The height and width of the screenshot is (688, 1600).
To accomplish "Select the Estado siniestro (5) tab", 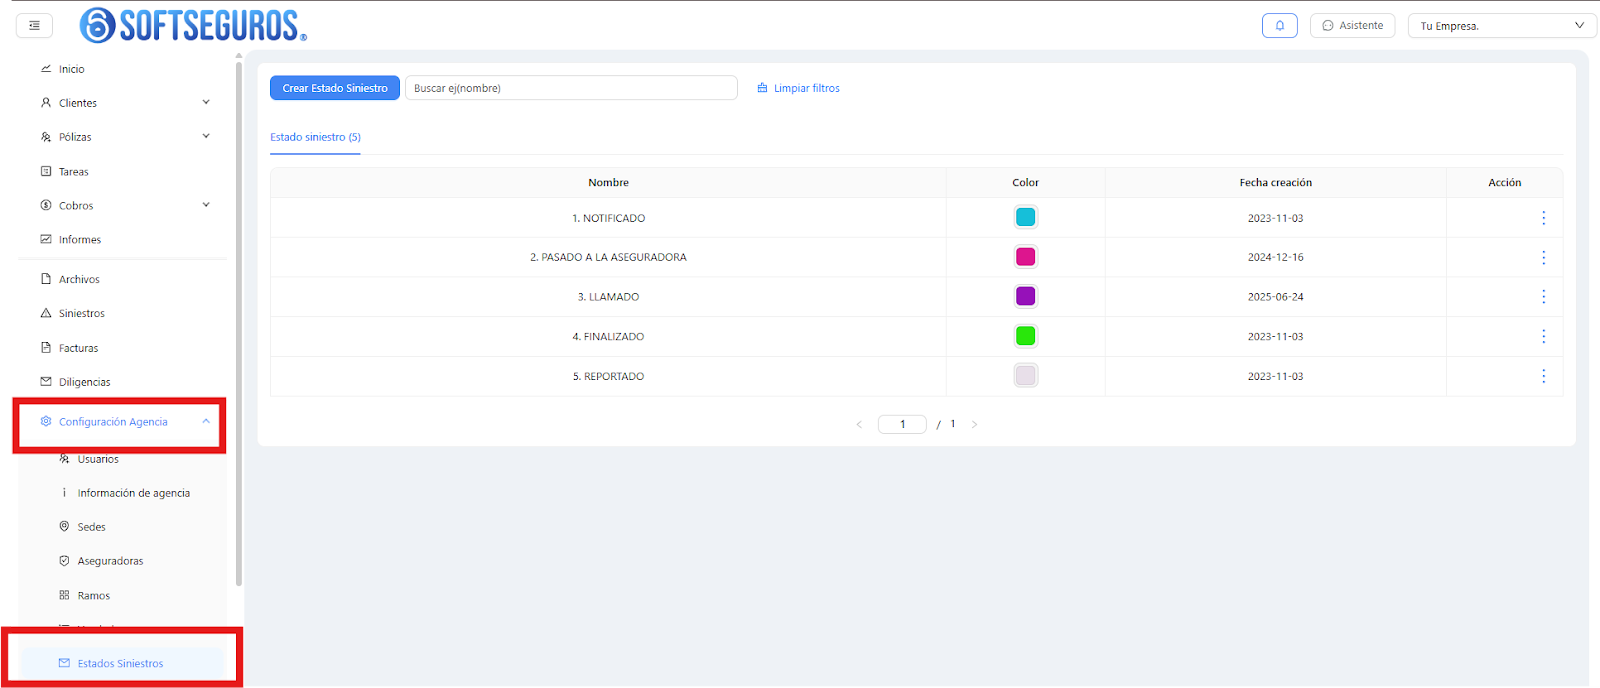I will click(x=315, y=137).
